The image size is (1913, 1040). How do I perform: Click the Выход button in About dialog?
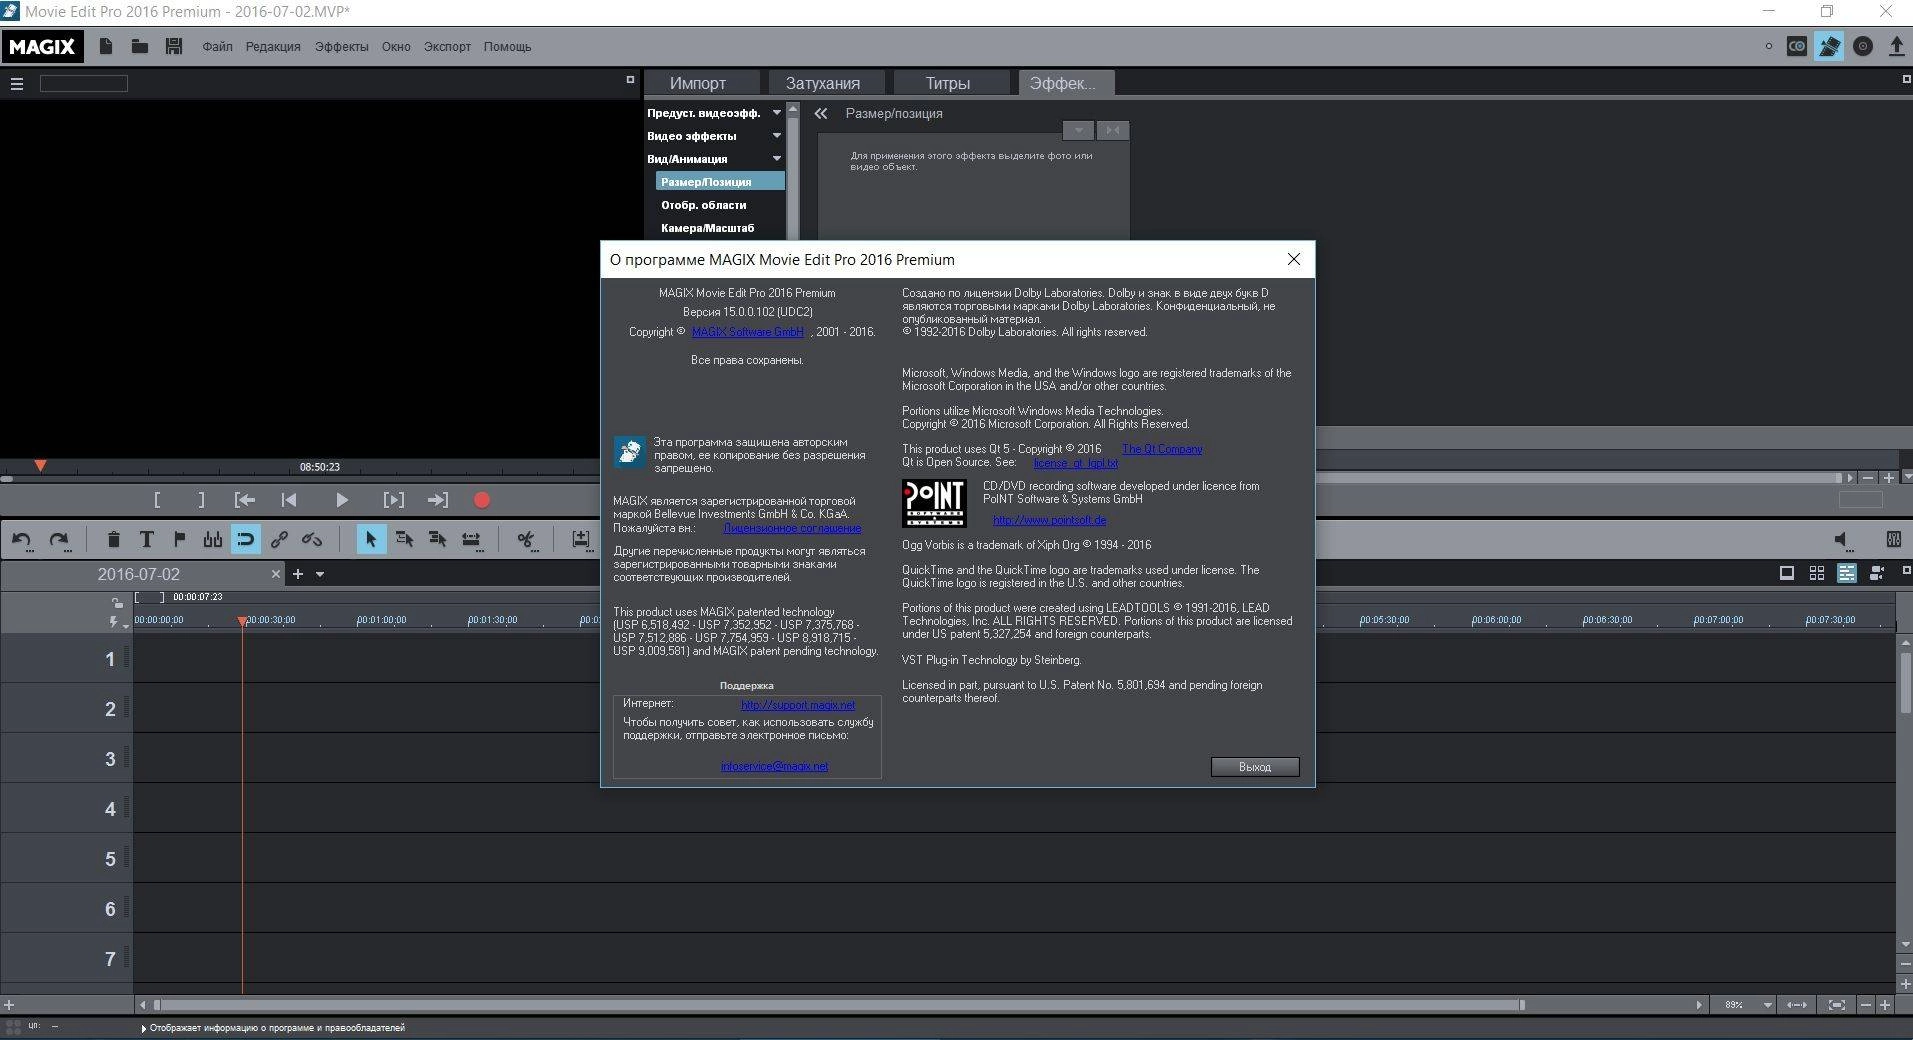pyautogui.click(x=1255, y=767)
